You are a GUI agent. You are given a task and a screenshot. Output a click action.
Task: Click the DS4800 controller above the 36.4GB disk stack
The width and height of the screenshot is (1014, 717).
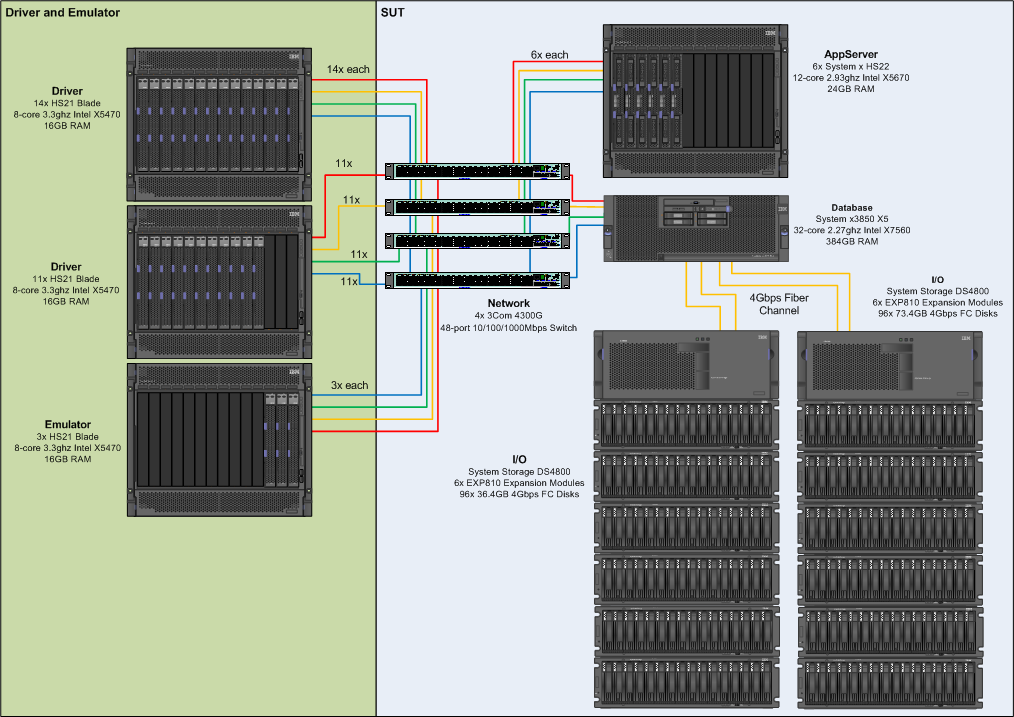[686, 365]
